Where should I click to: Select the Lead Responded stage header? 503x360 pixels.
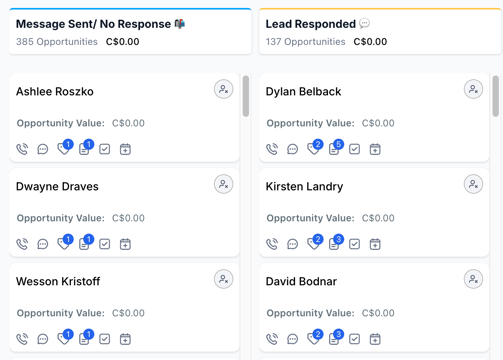pyautogui.click(x=380, y=31)
